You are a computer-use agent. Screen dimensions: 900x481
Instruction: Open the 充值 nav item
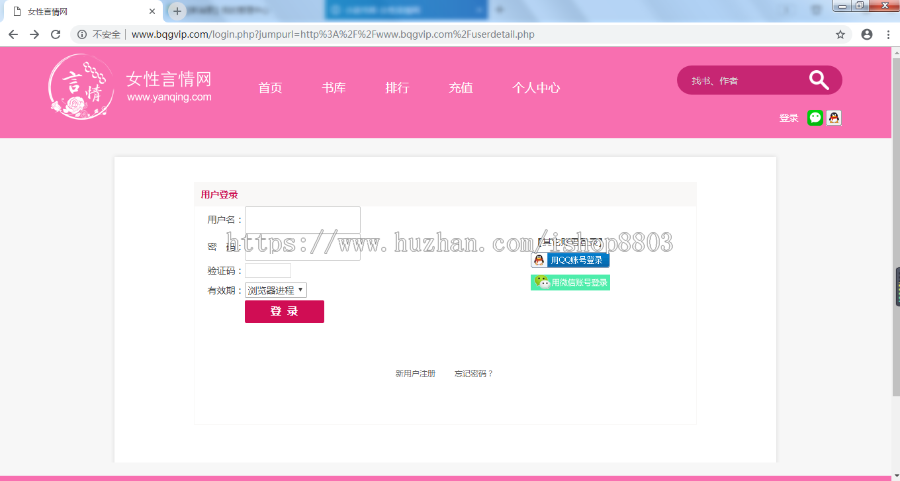(x=461, y=88)
